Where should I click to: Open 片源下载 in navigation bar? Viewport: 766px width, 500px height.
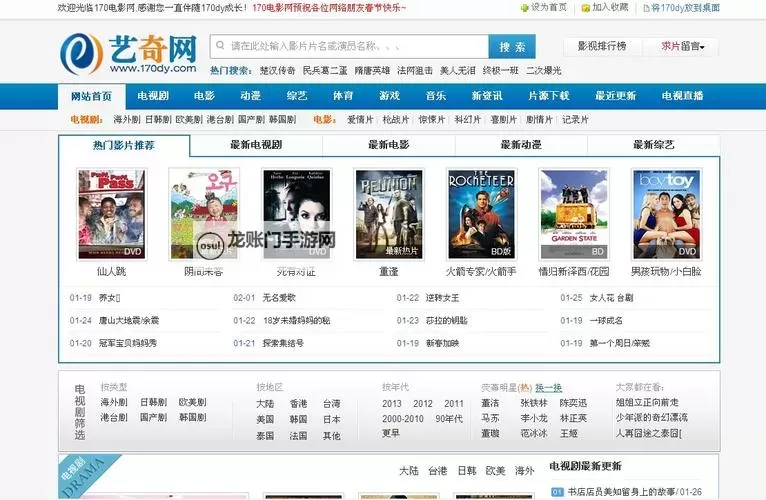[x=549, y=96]
